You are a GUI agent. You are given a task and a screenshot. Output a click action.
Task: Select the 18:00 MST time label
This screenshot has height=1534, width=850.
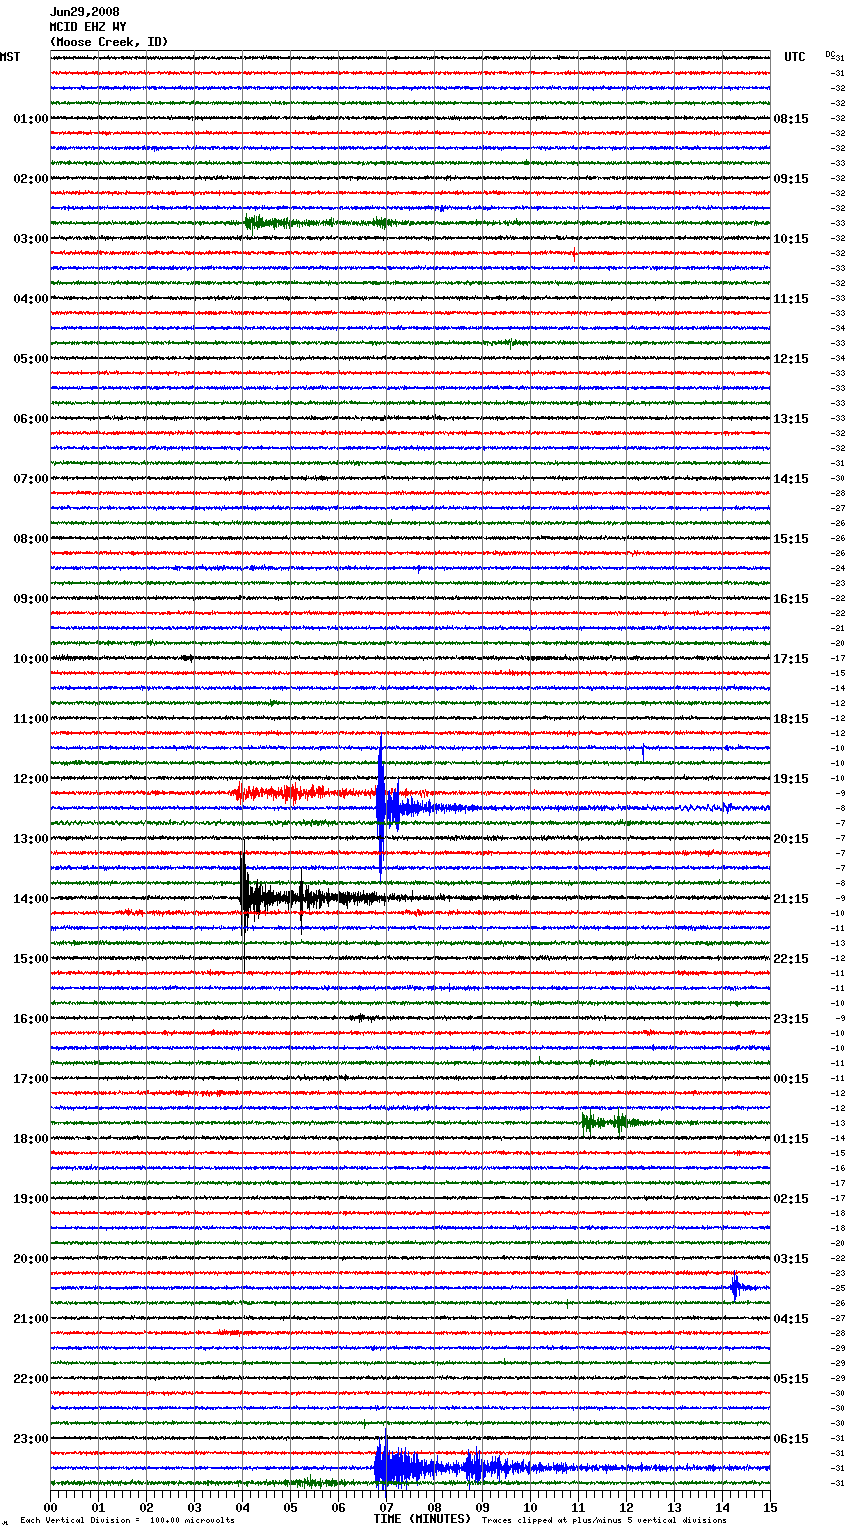coord(31,1139)
